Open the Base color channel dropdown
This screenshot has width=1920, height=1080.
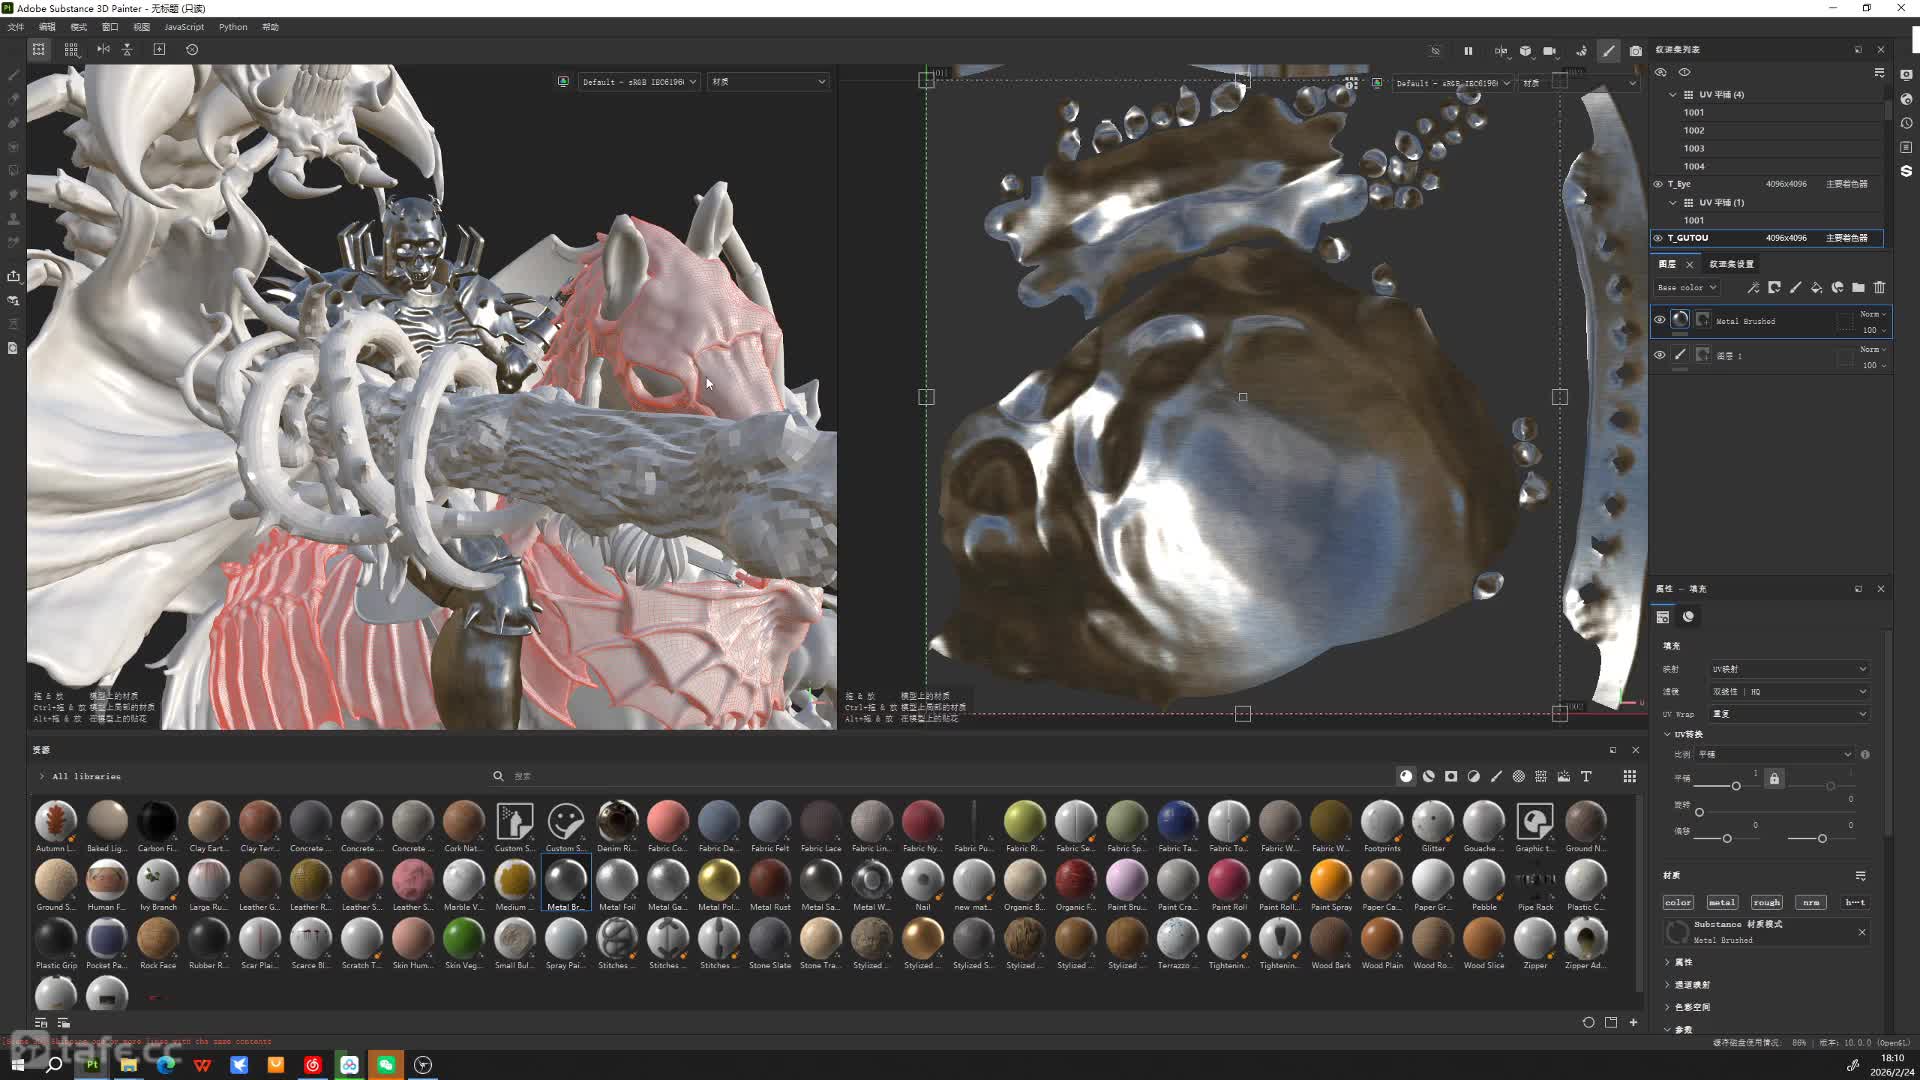pos(1687,288)
